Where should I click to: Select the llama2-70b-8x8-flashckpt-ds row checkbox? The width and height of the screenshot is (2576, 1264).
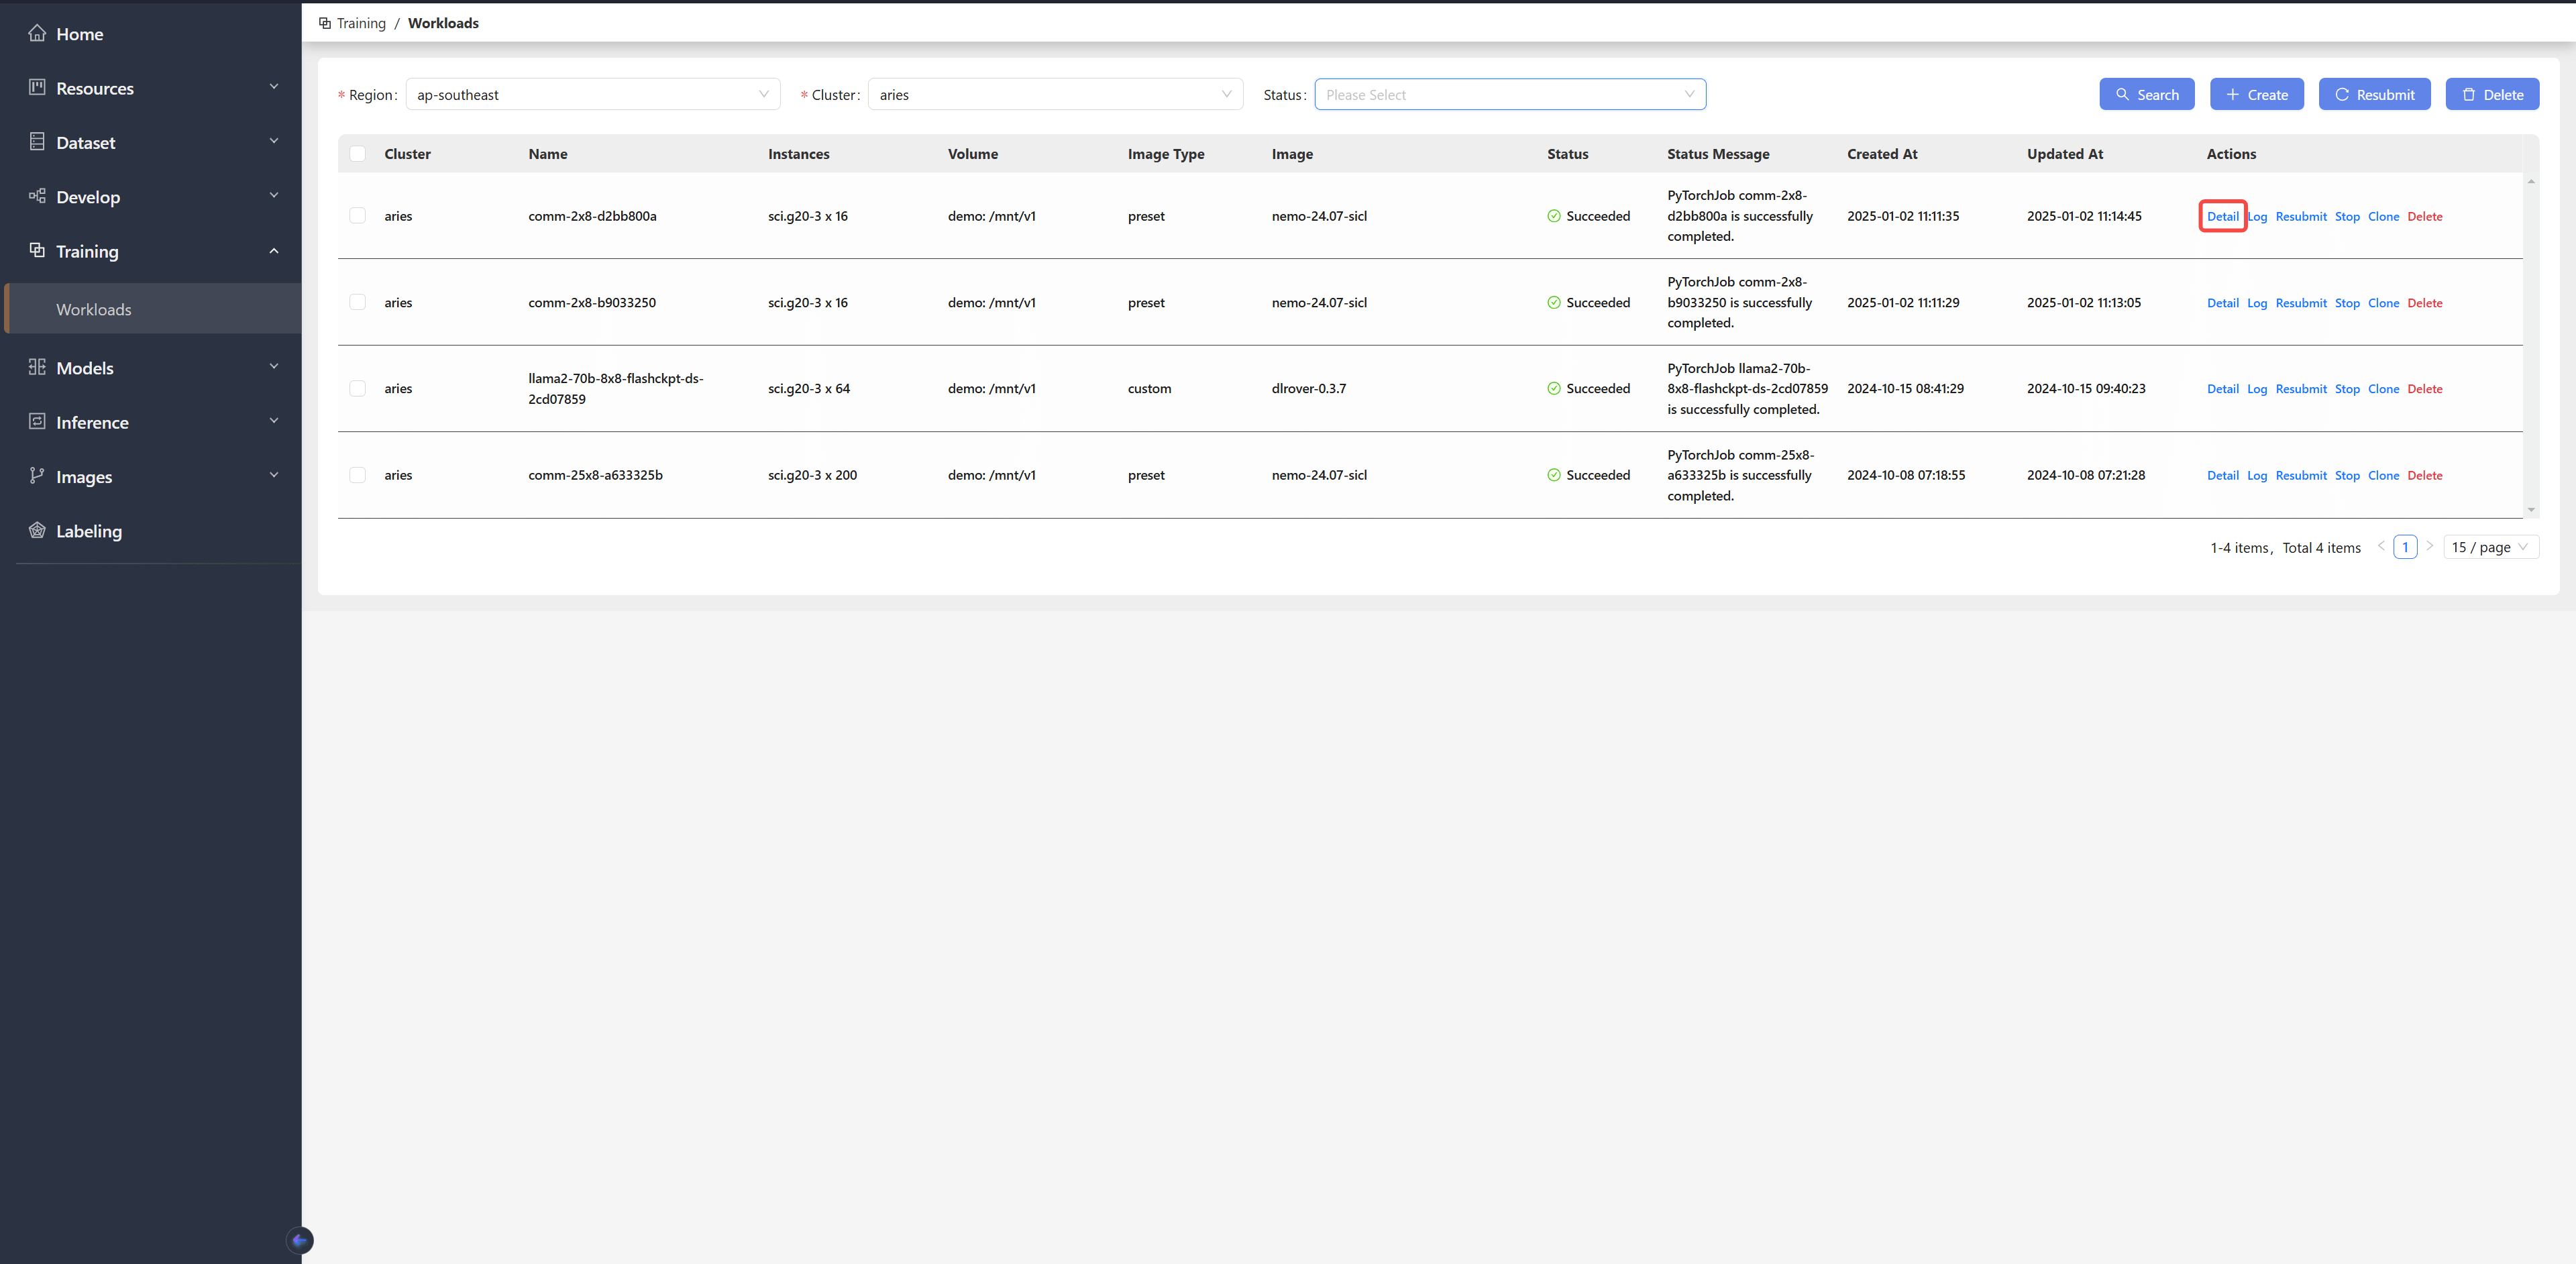358,388
